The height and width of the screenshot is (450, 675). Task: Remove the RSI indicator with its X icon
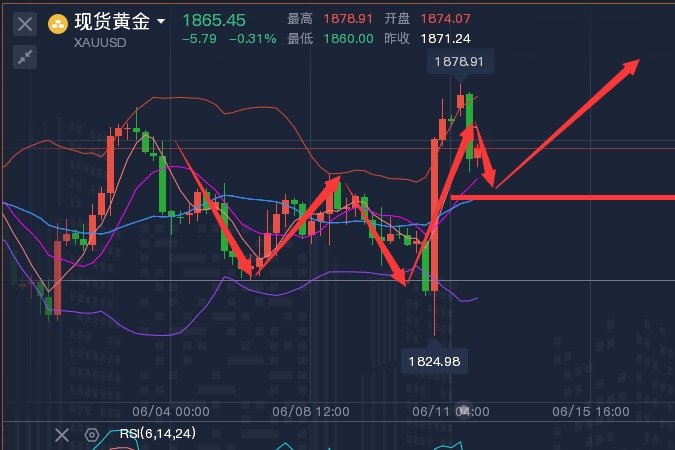coord(62,434)
